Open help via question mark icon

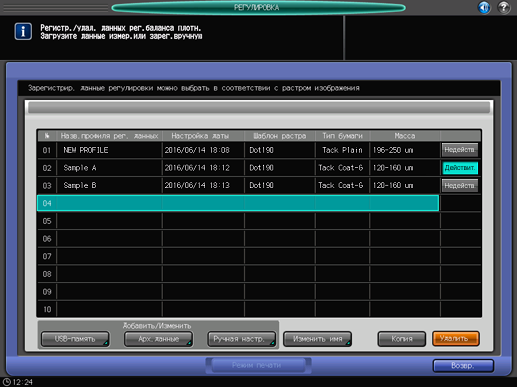(504, 7)
